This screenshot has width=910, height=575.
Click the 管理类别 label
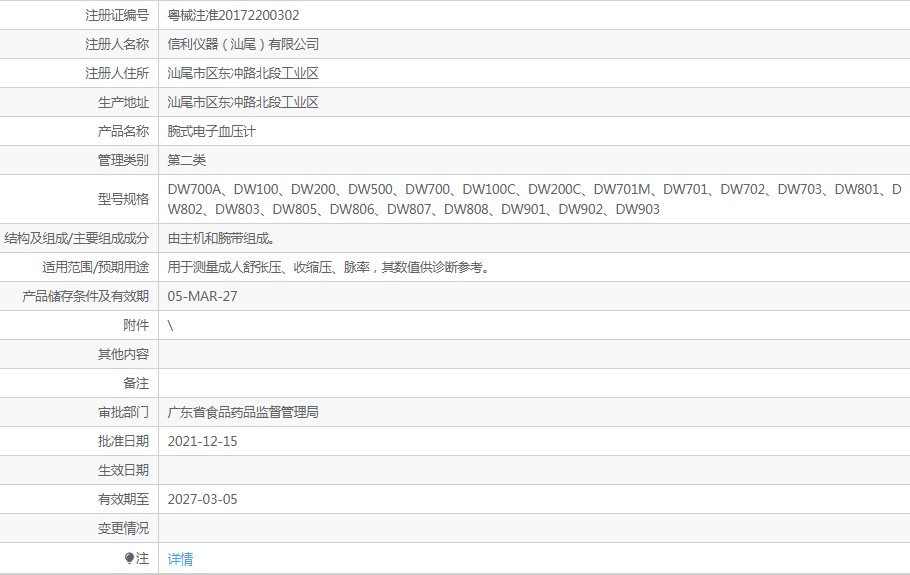pyautogui.click(x=124, y=160)
